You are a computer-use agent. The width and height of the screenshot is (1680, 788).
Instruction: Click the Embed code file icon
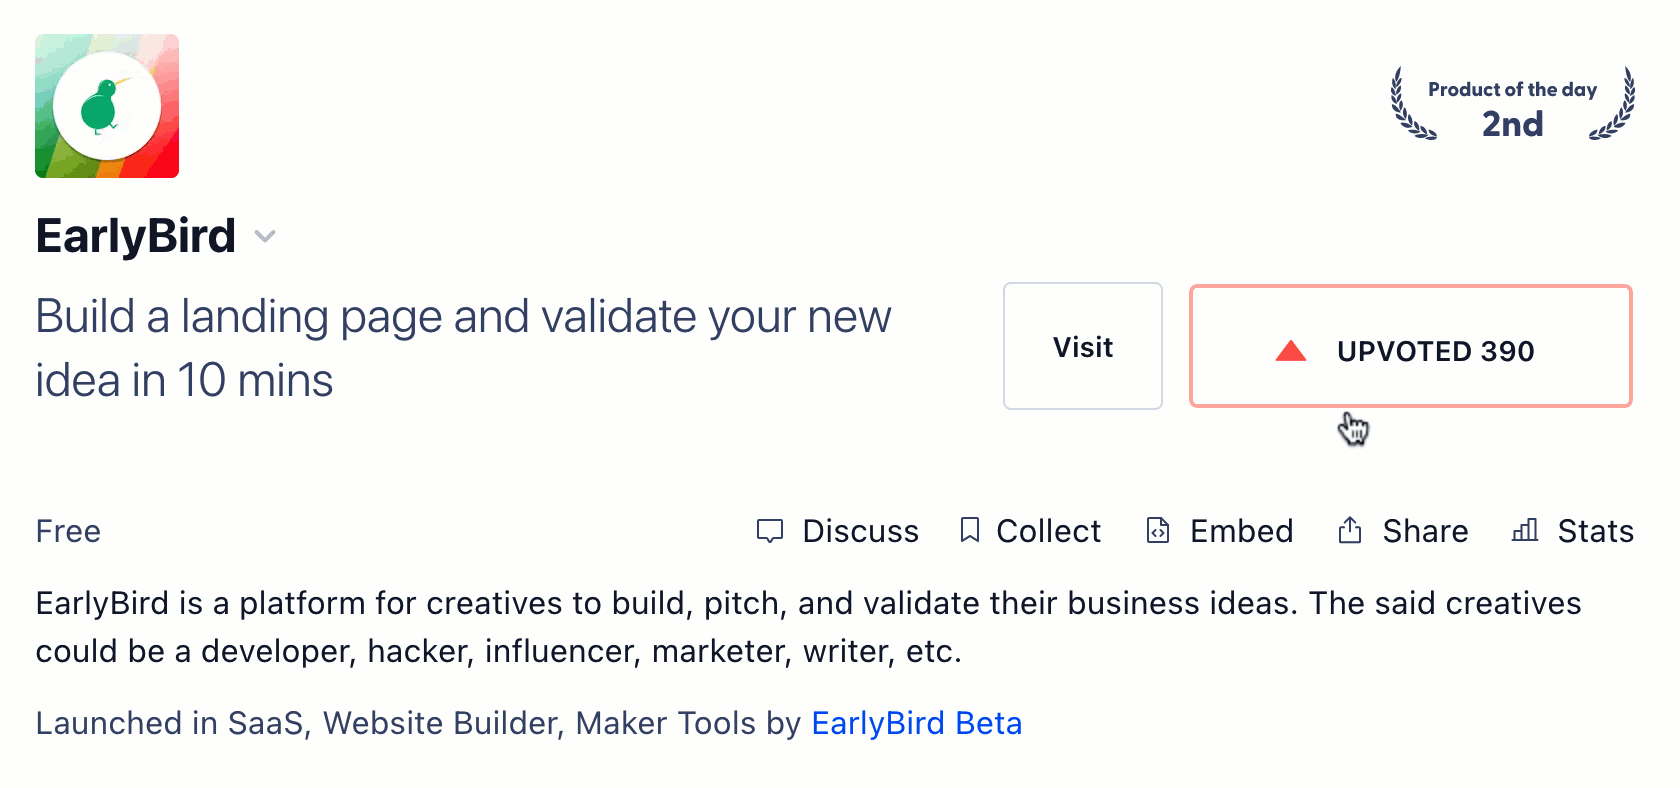(1158, 530)
